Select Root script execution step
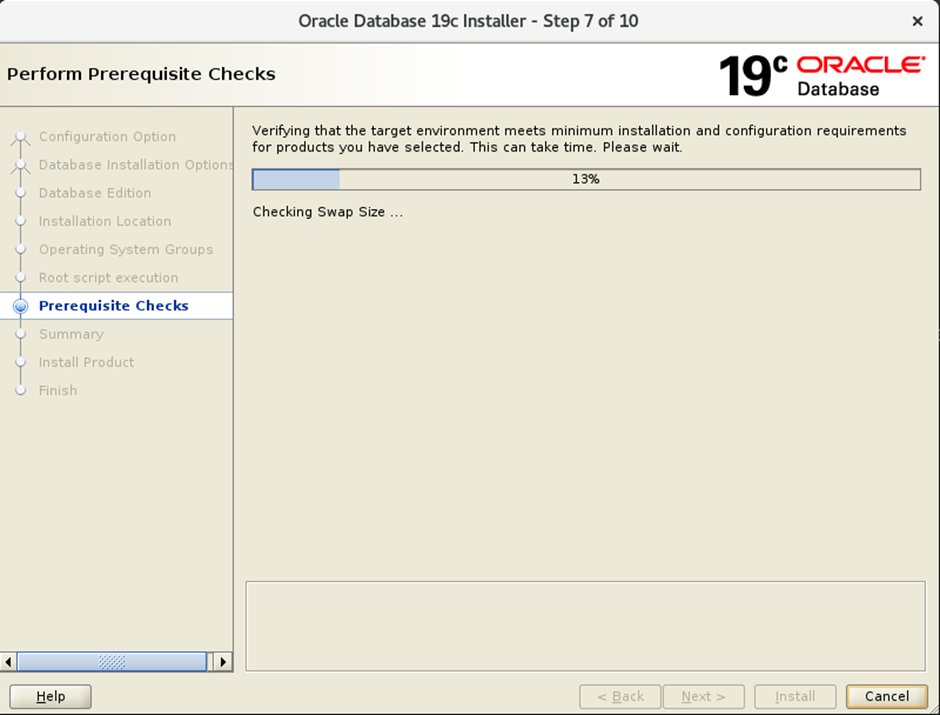 [x=109, y=277]
